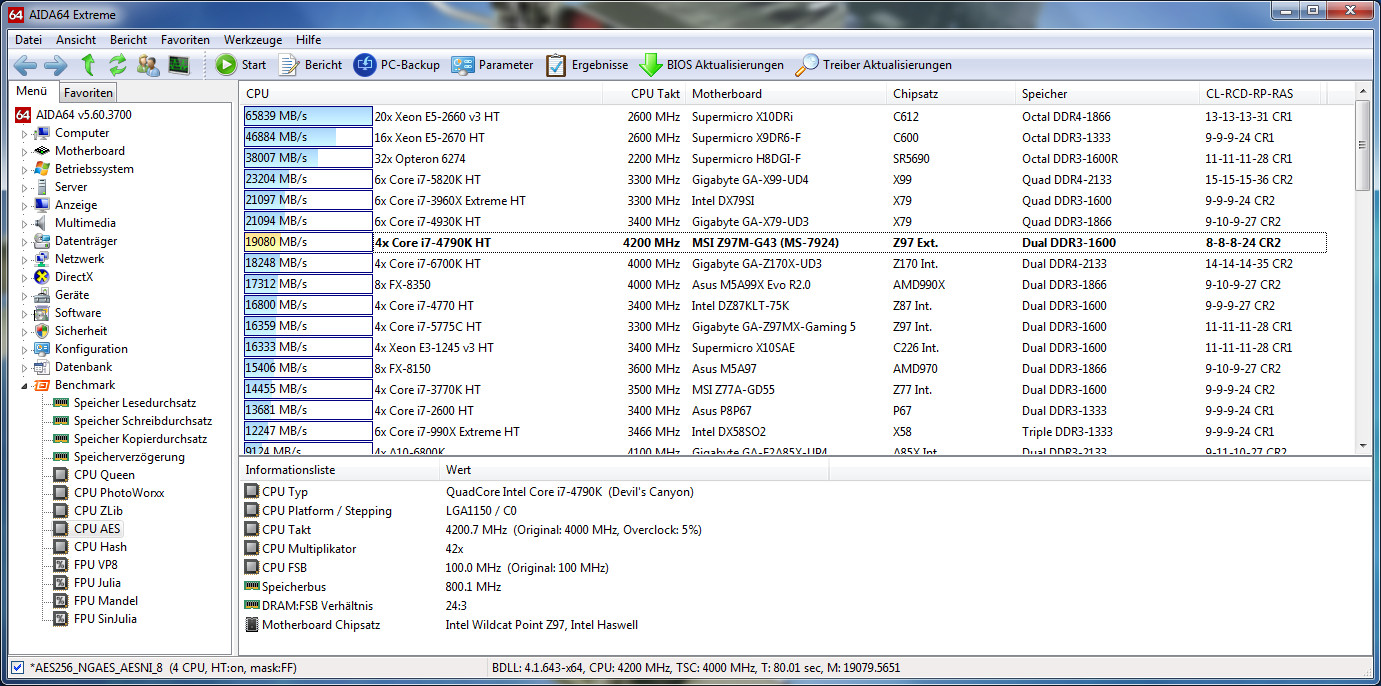The height and width of the screenshot is (686, 1381).
Task: Click the refresh toolbar icon
Action: pos(118,65)
